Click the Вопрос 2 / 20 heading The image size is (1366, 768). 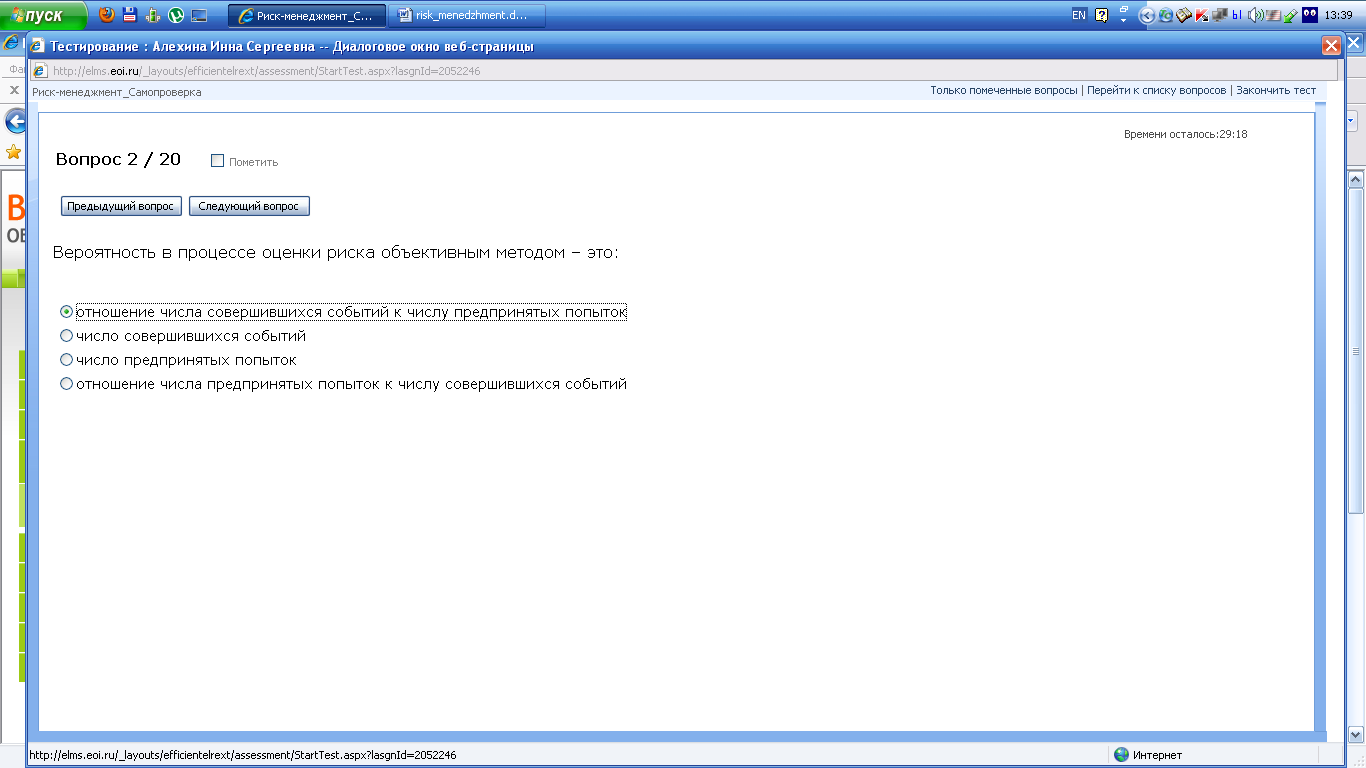[118, 159]
